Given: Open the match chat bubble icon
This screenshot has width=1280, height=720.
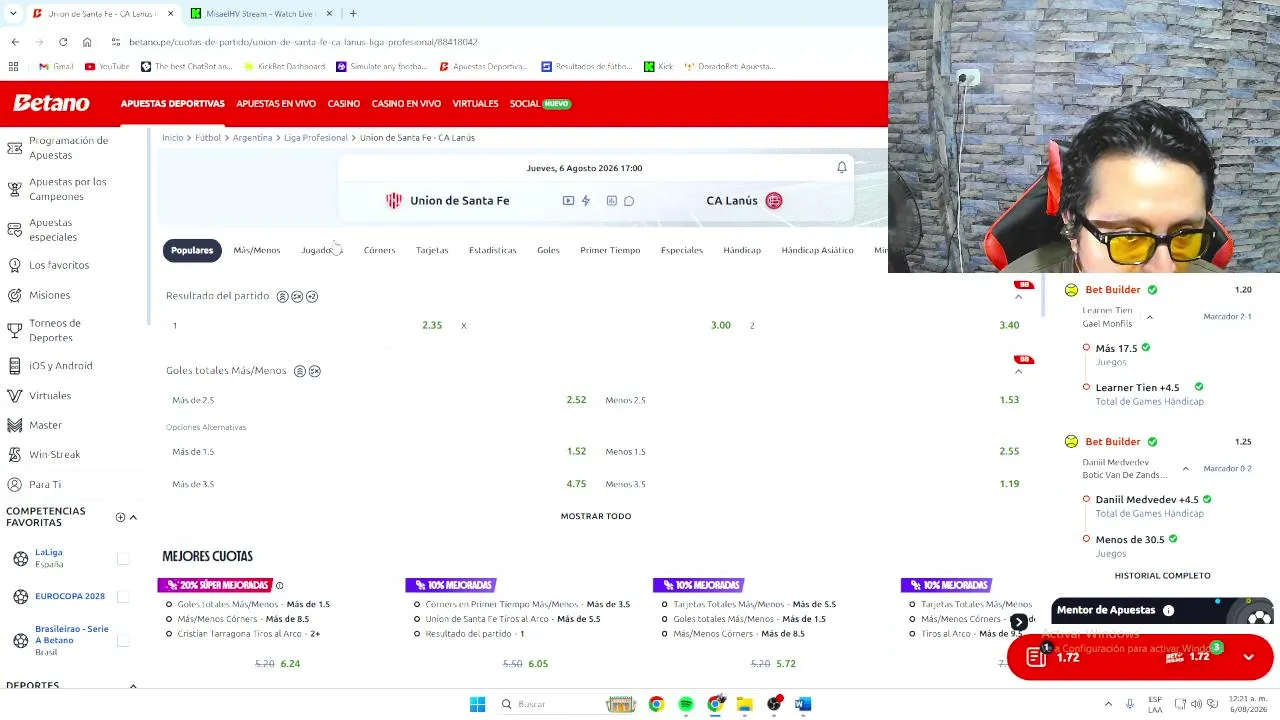Looking at the screenshot, I should (x=629, y=201).
